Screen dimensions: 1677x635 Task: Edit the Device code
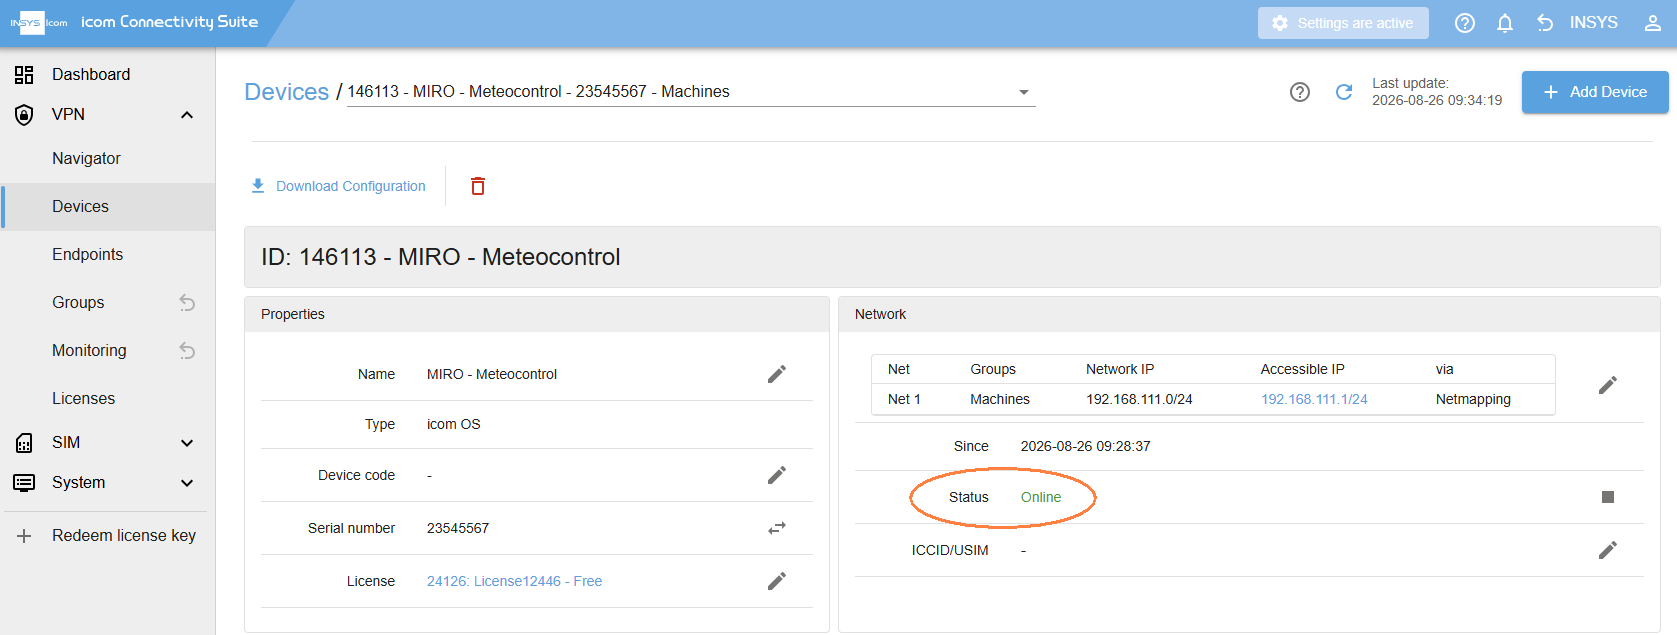777,475
